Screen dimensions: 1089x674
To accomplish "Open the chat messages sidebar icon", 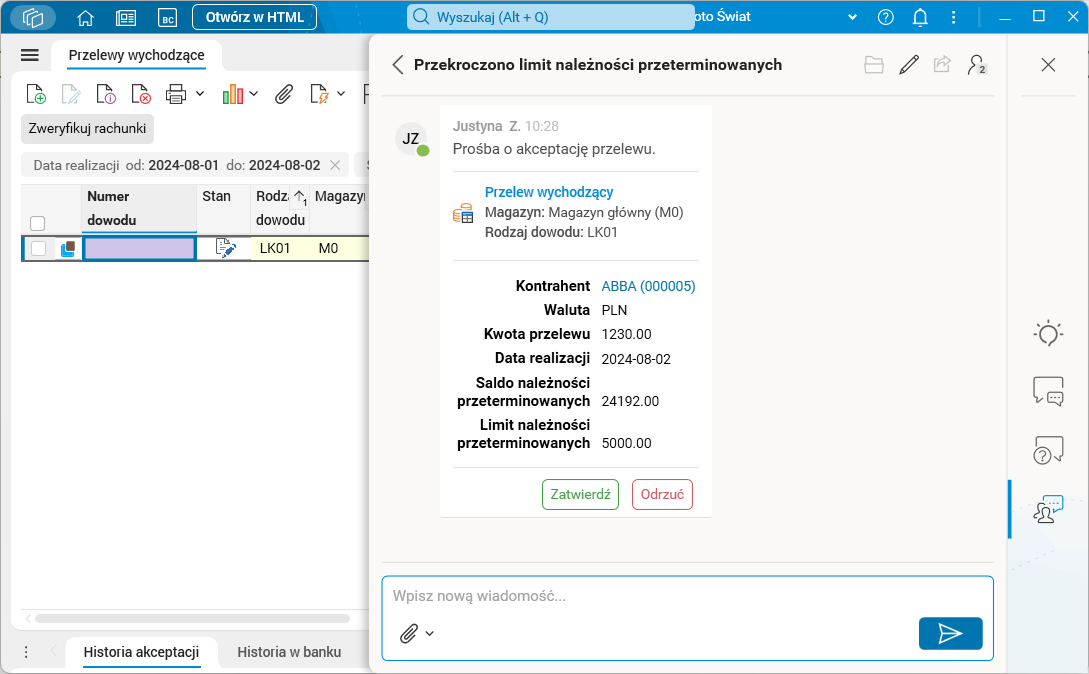I will coord(1048,391).
